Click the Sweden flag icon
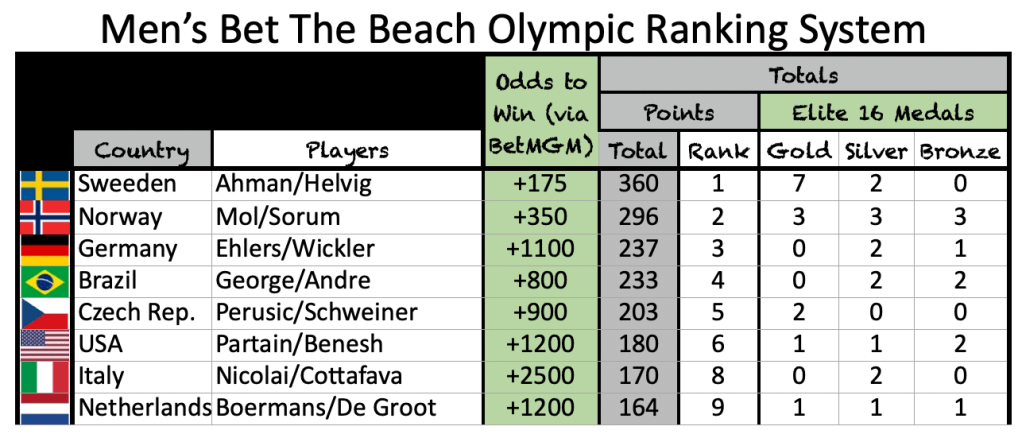1022x434 pixels. point(45,186)
